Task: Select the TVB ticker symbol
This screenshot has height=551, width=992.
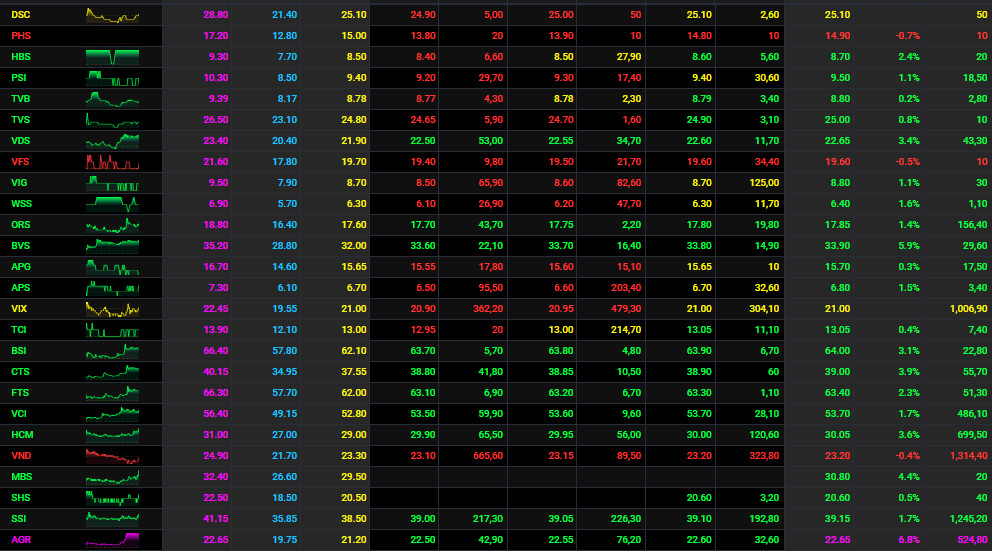Action: click(x=20, y=99)
